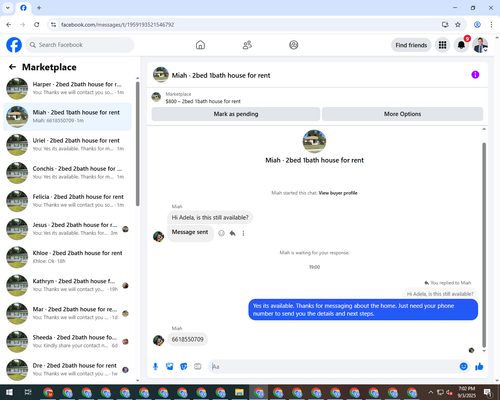Image resolution: width=500 pixels, height=400 pixels.
Task: Click the Mark as pending button
Action: [x=236, y=114]
